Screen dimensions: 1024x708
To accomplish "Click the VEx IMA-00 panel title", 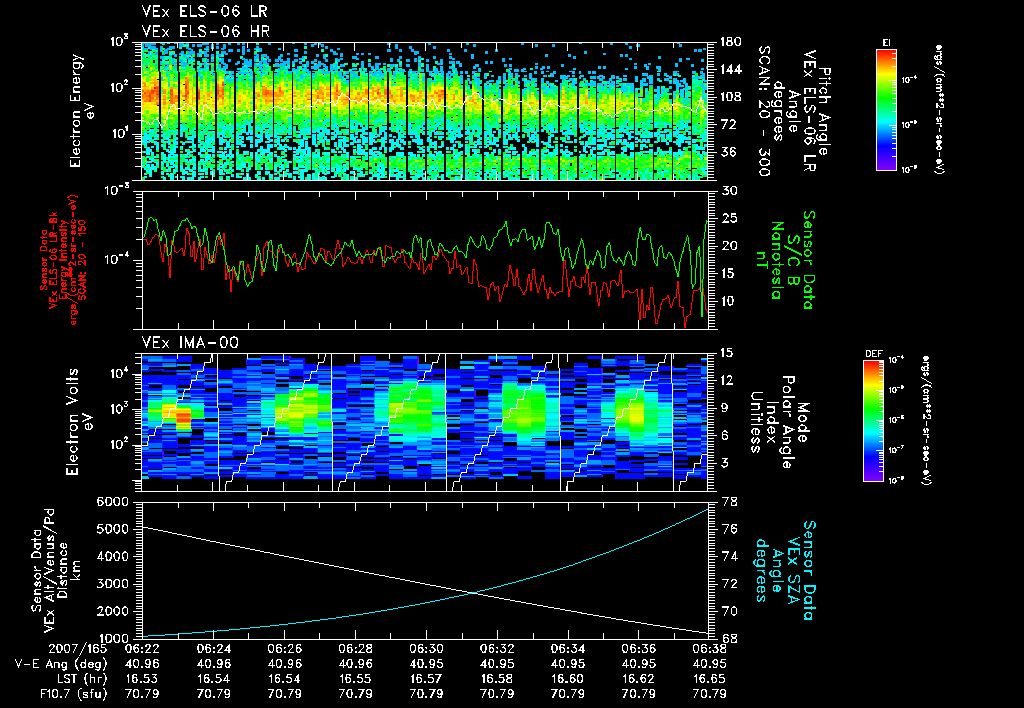I will [x=190, y=342].
